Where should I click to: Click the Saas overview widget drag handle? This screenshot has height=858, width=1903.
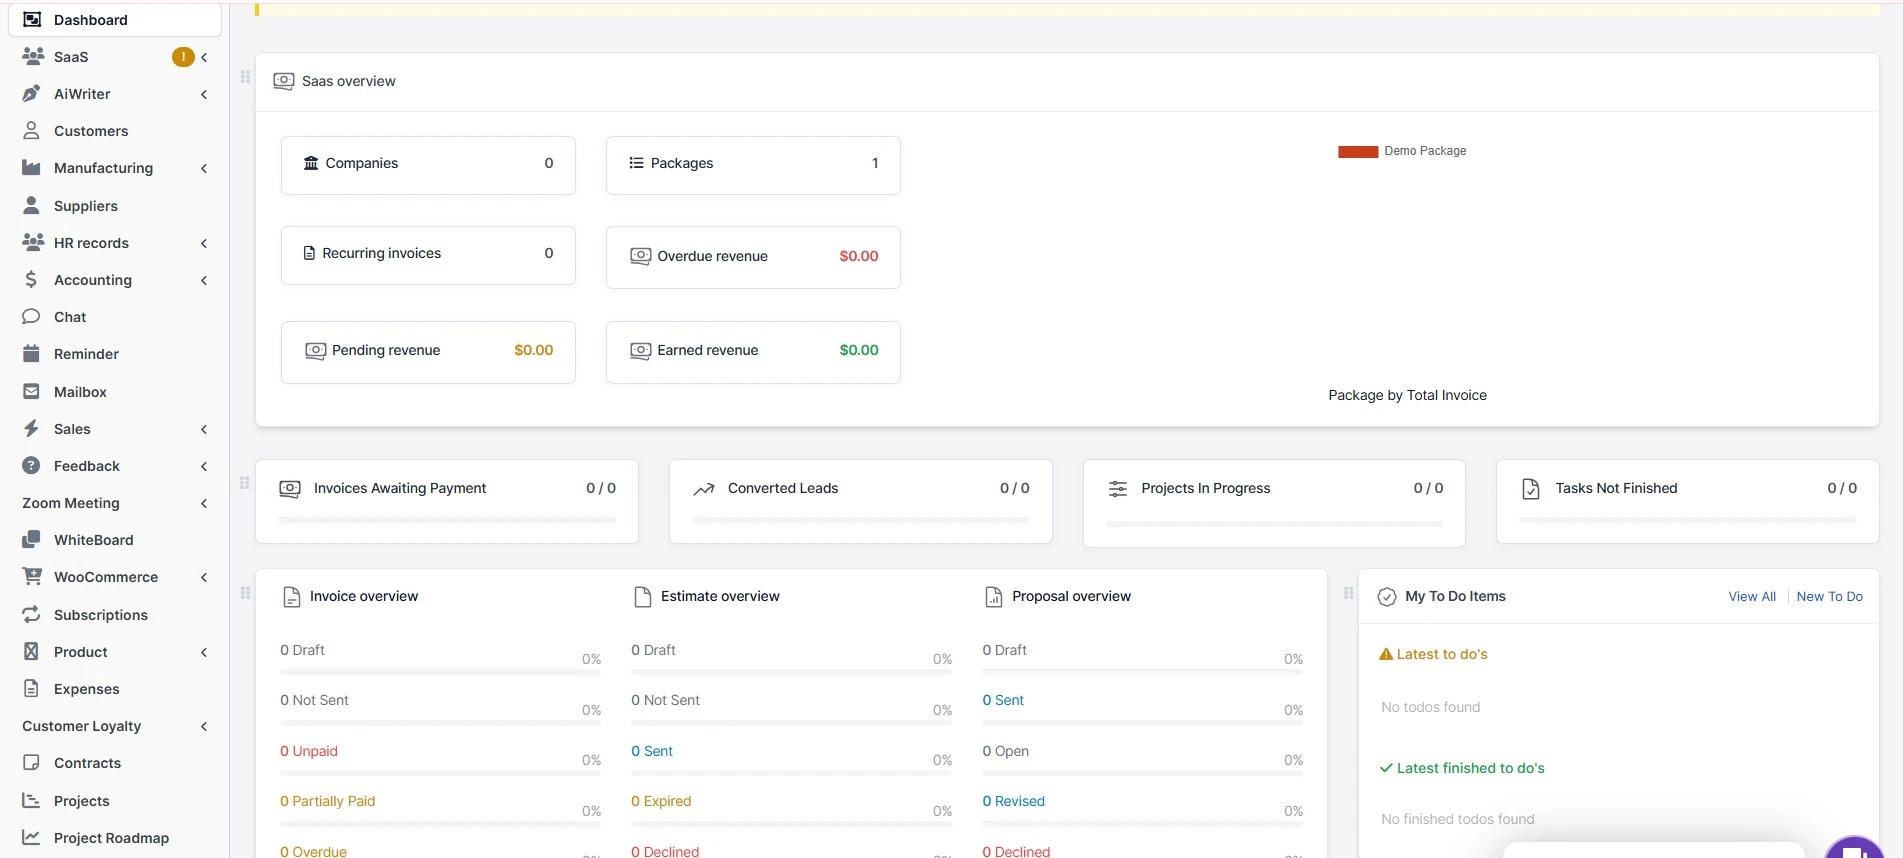(x=245, y=77)
